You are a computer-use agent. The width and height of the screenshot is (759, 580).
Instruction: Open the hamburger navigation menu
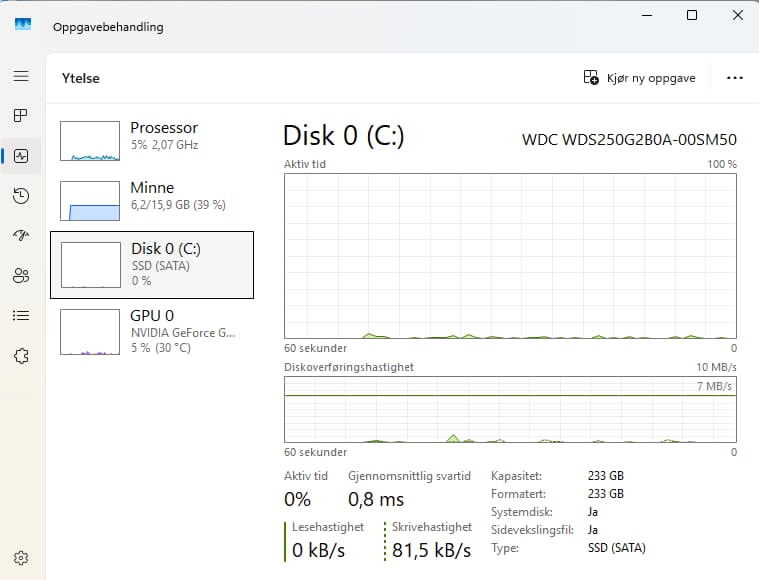click(x=21, y=76)
